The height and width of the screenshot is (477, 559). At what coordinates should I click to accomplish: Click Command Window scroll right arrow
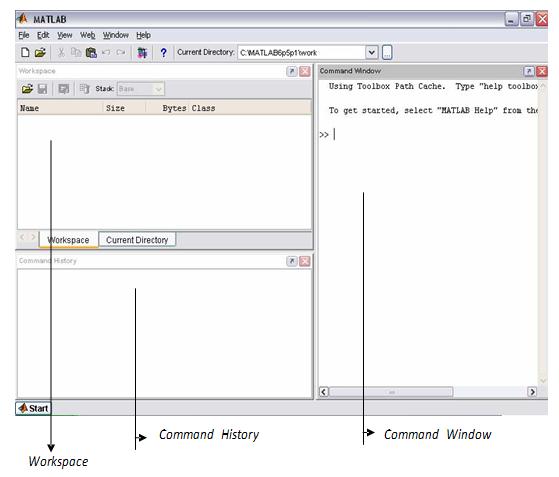[532, 392]
